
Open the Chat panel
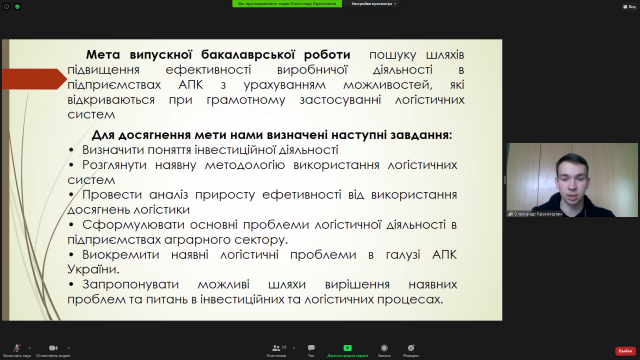tap(311, 350)
